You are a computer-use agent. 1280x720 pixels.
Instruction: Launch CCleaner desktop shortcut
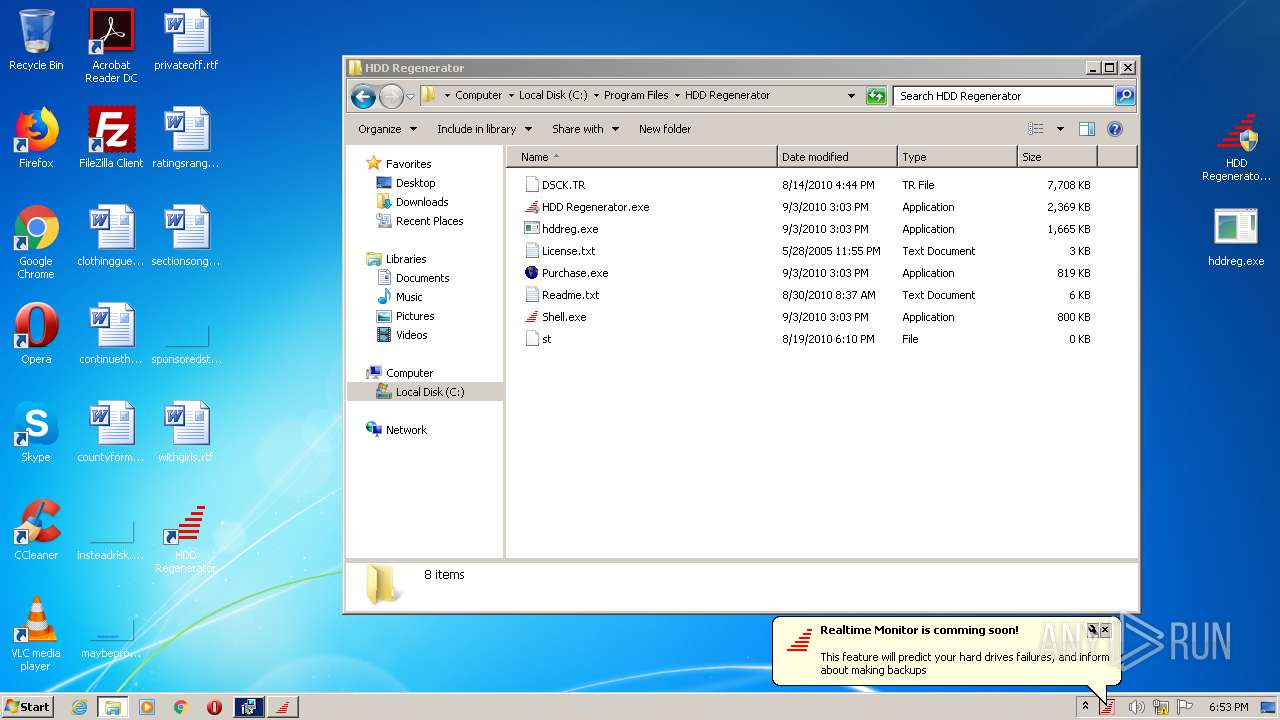(36, 530)
